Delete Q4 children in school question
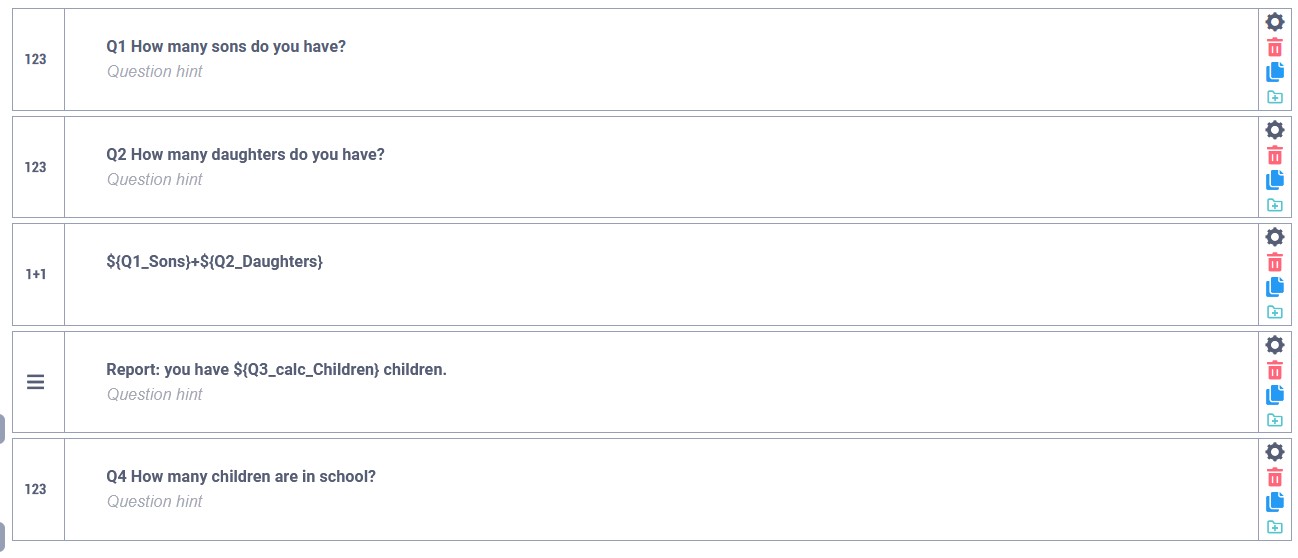This screenshot has height=558, width=1298. point(1274,477)
